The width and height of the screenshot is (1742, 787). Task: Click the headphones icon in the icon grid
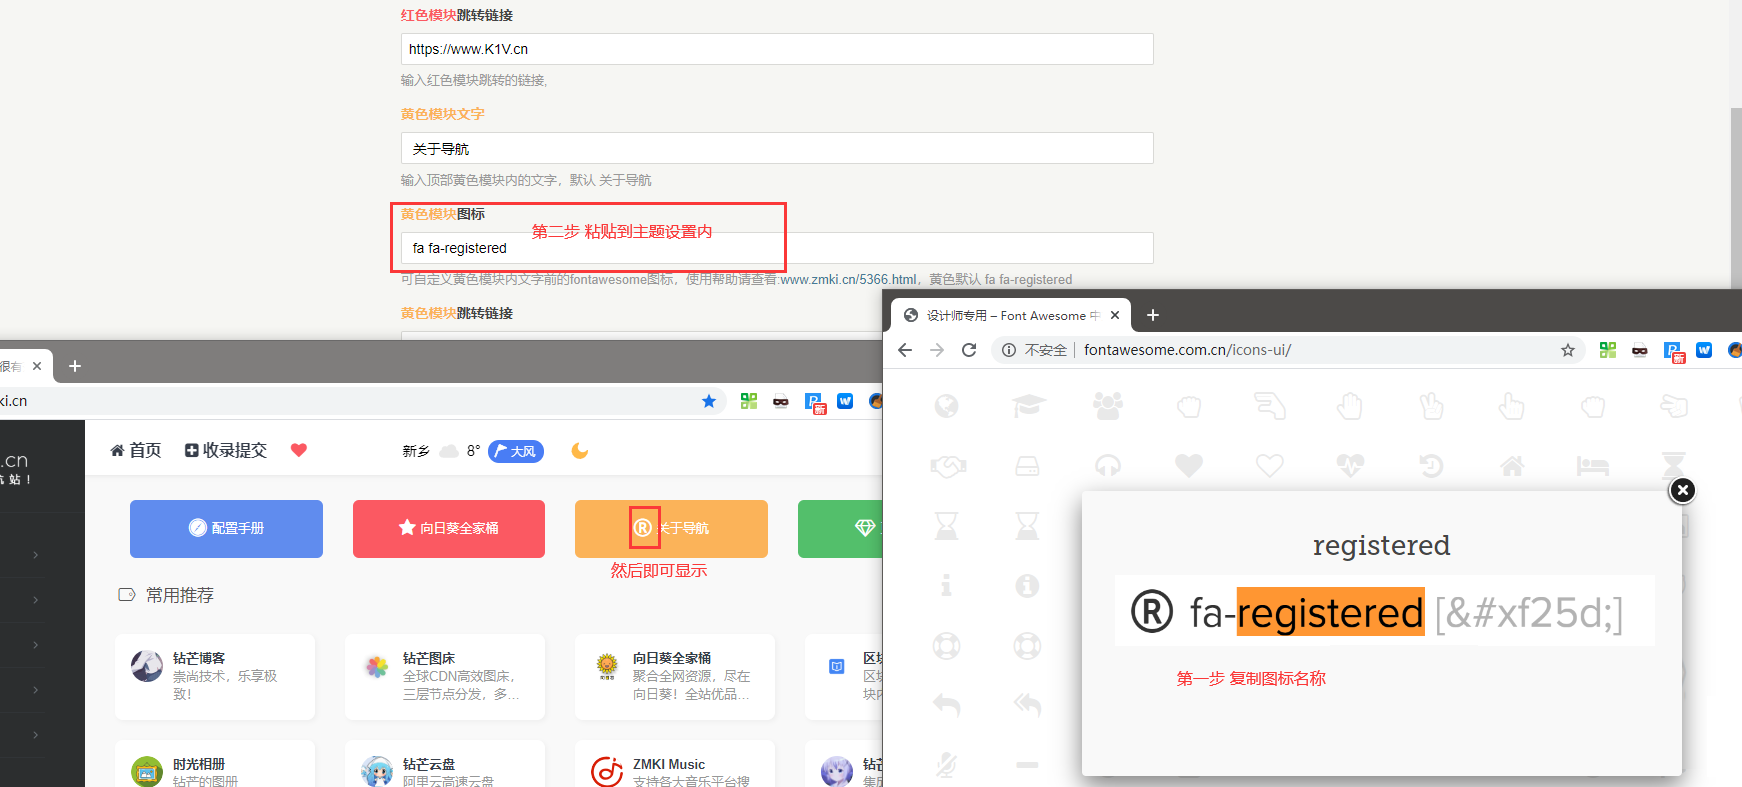click(1108, 466)
